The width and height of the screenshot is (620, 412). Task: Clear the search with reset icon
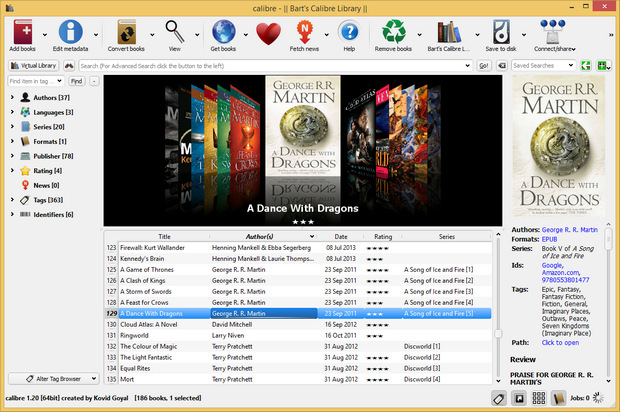tap(502, 66)
